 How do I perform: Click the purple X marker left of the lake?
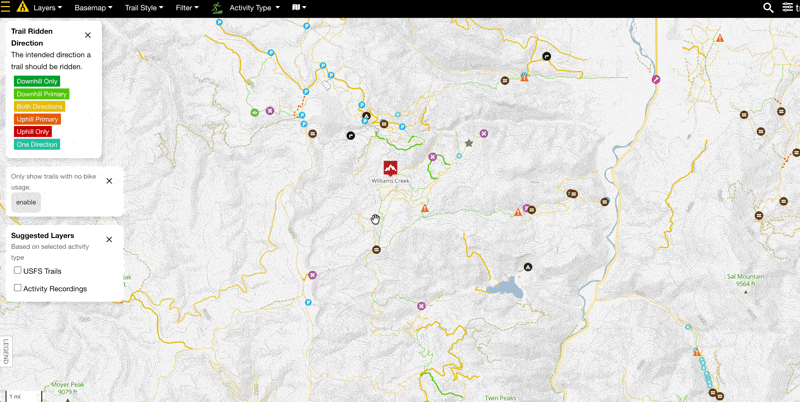point(421,306)
